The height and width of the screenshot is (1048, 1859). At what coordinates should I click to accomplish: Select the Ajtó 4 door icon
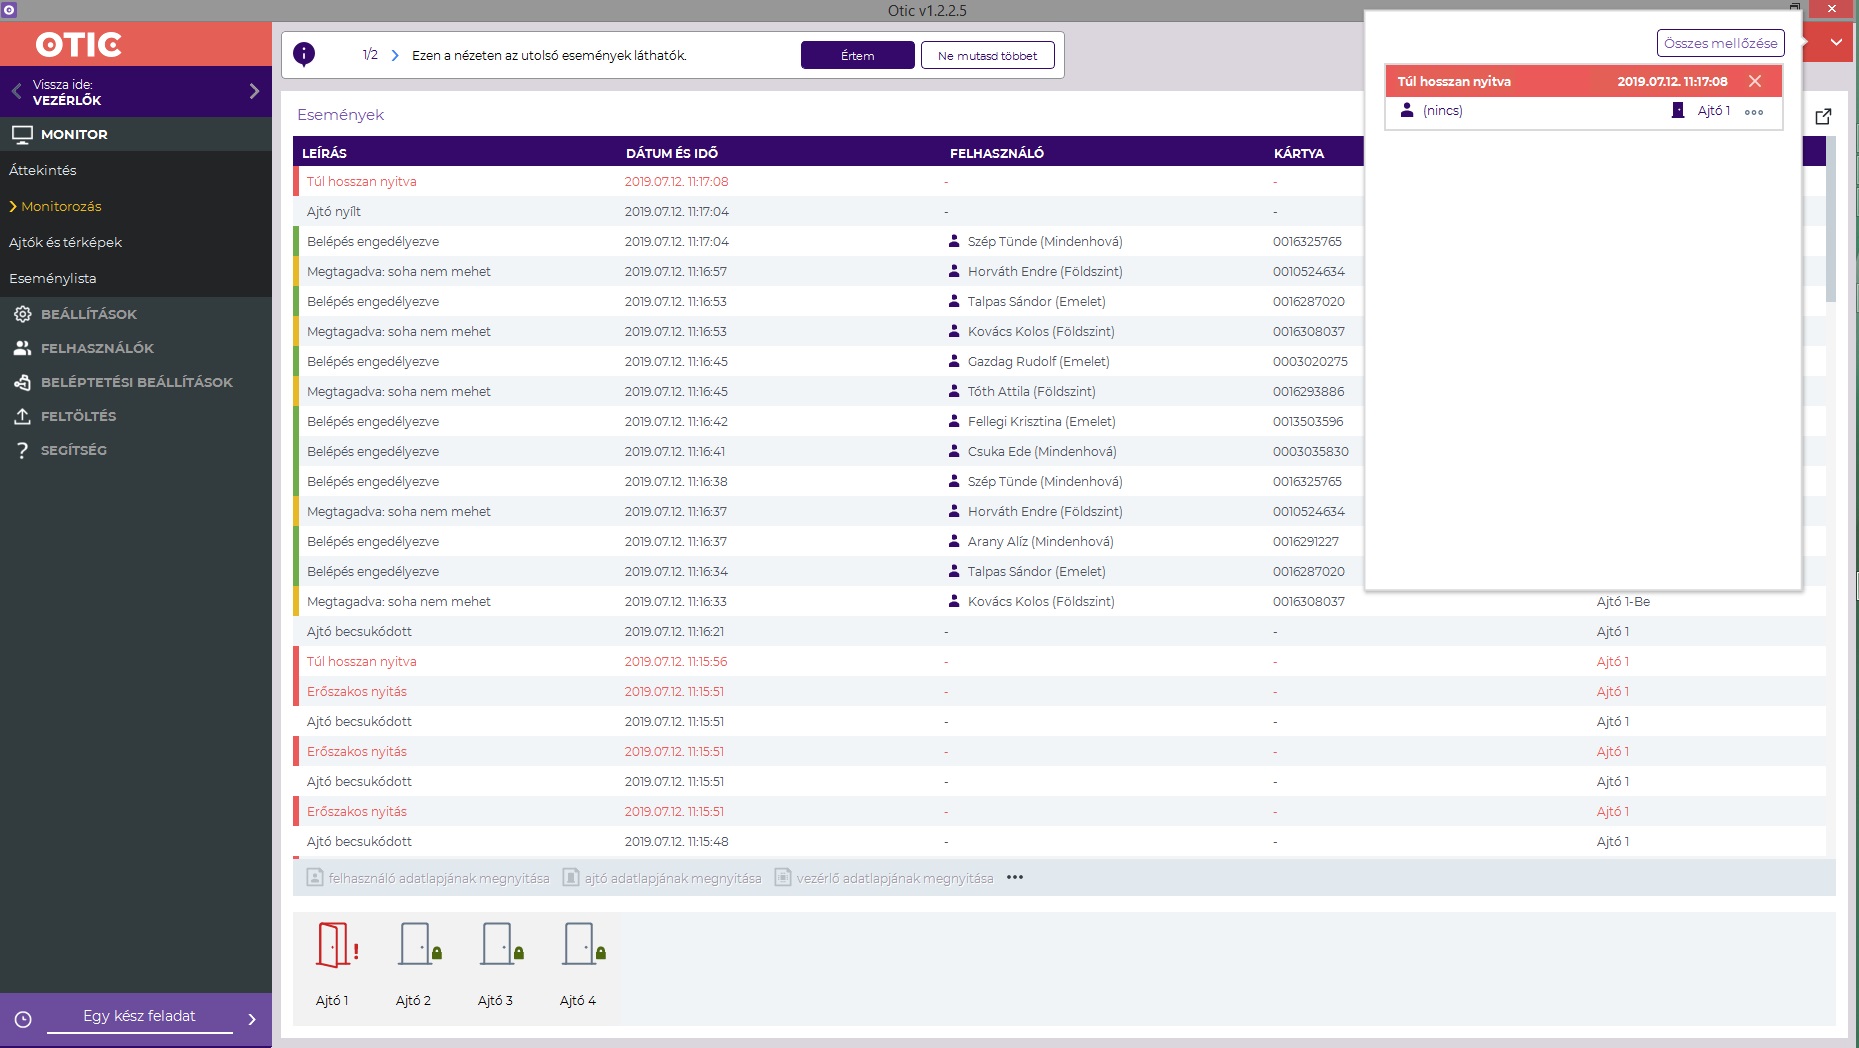tap(581, 945)
